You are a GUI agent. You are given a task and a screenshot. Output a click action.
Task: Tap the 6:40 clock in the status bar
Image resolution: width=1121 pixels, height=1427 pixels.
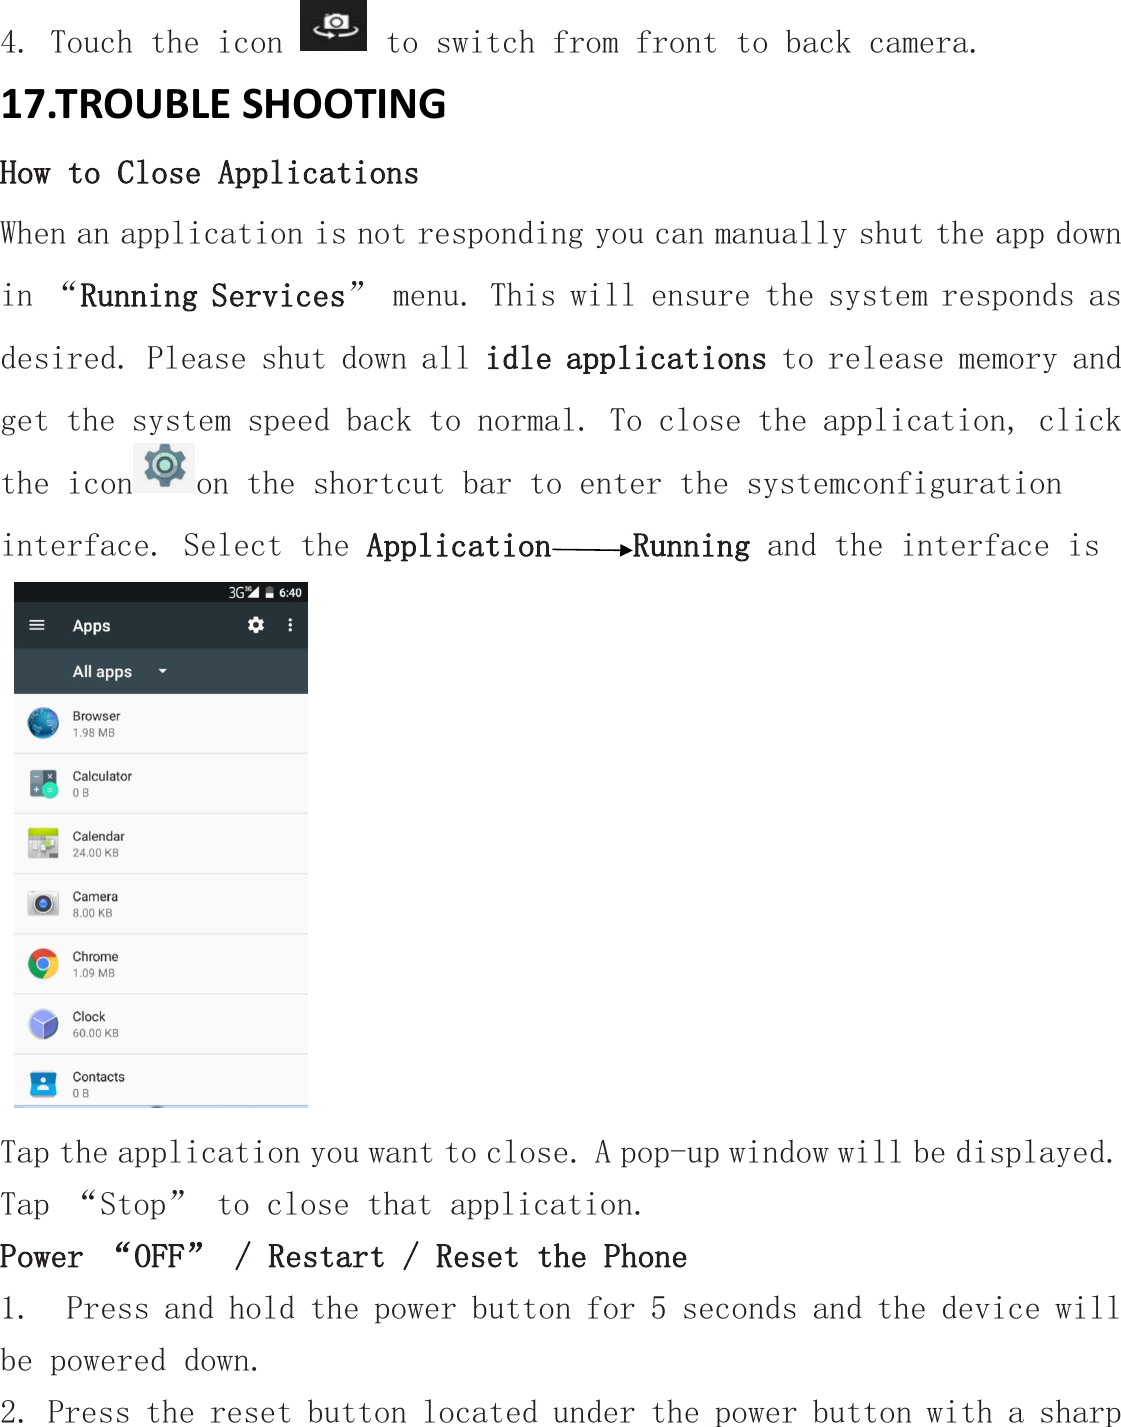[290, 592]
